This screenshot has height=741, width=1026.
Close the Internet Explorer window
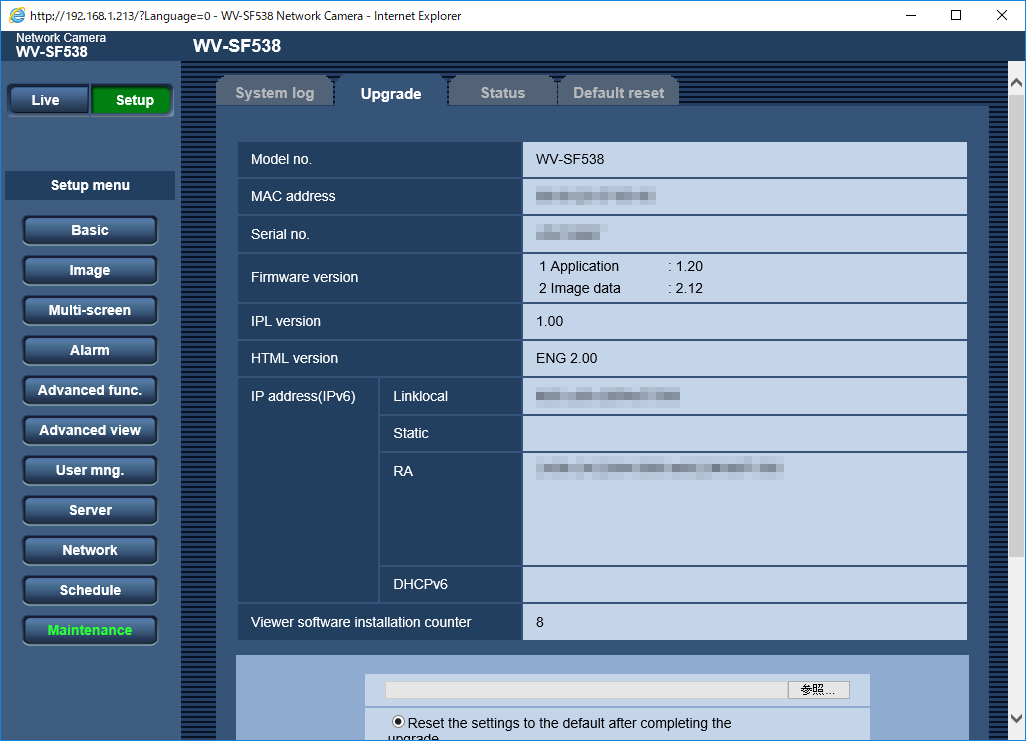click(x=1002, y=15)
